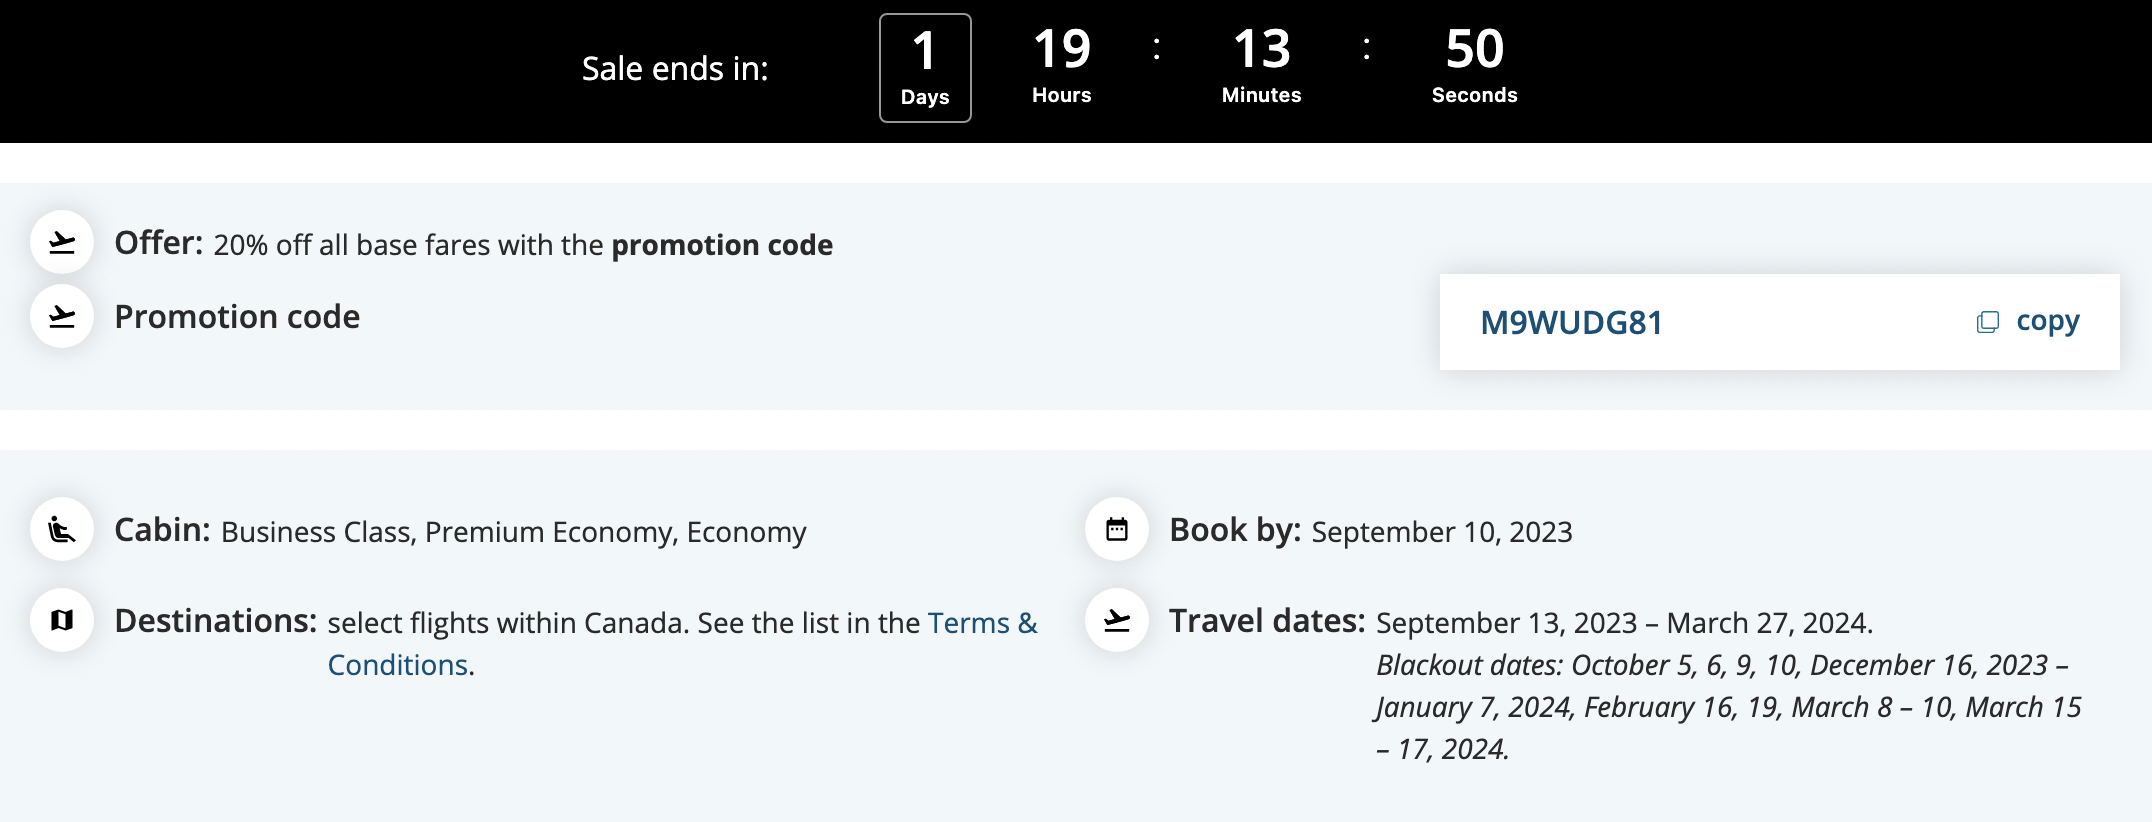
Task: Click the Sale ends in label
Action: [x=675, y=67]
